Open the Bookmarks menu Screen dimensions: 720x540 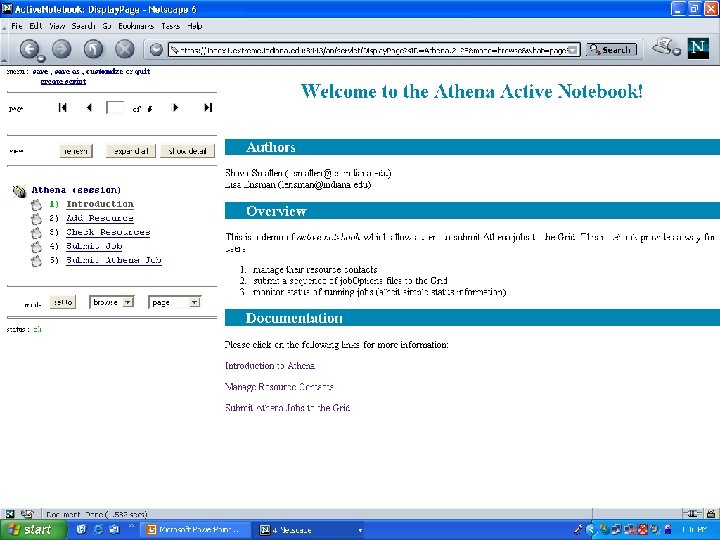(136, 26)
